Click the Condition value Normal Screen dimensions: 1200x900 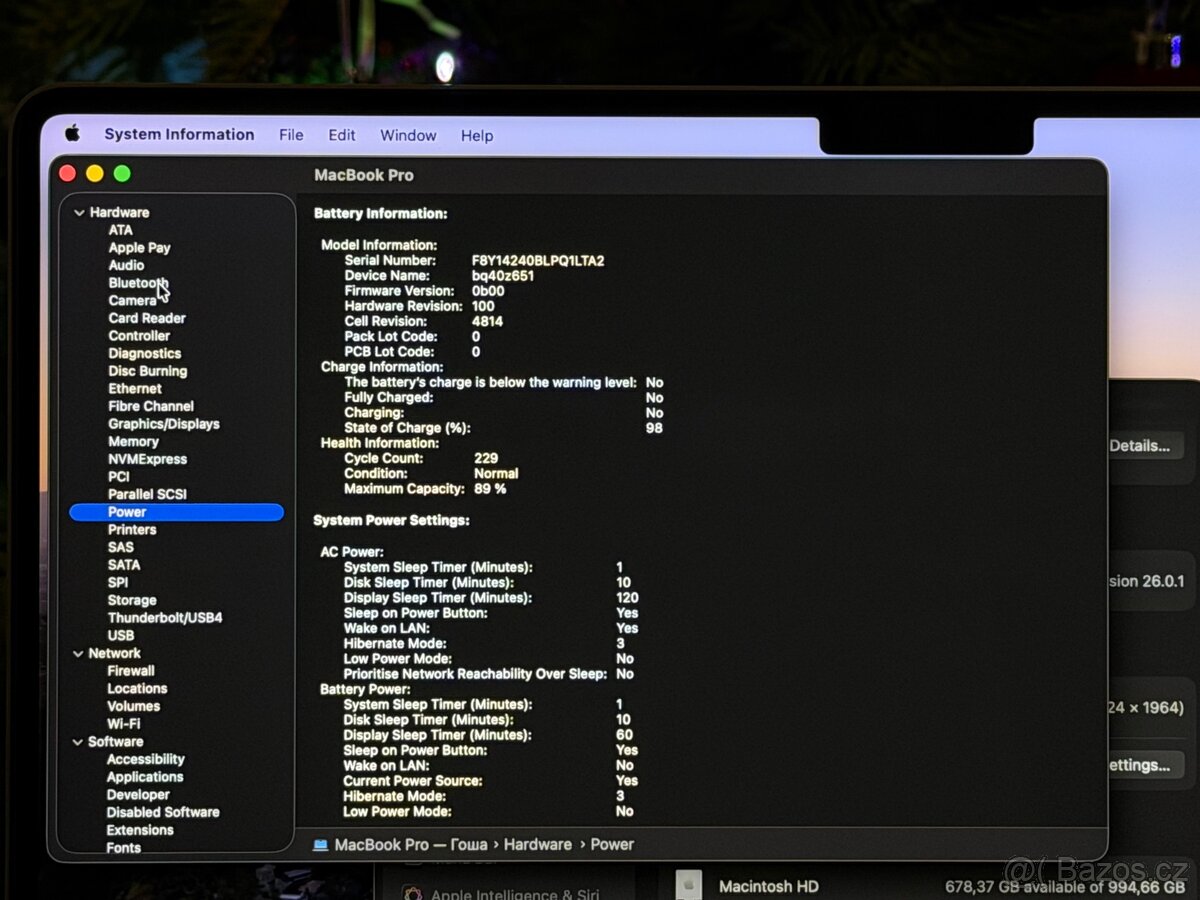pyautogui.click(x=496, y=474)
